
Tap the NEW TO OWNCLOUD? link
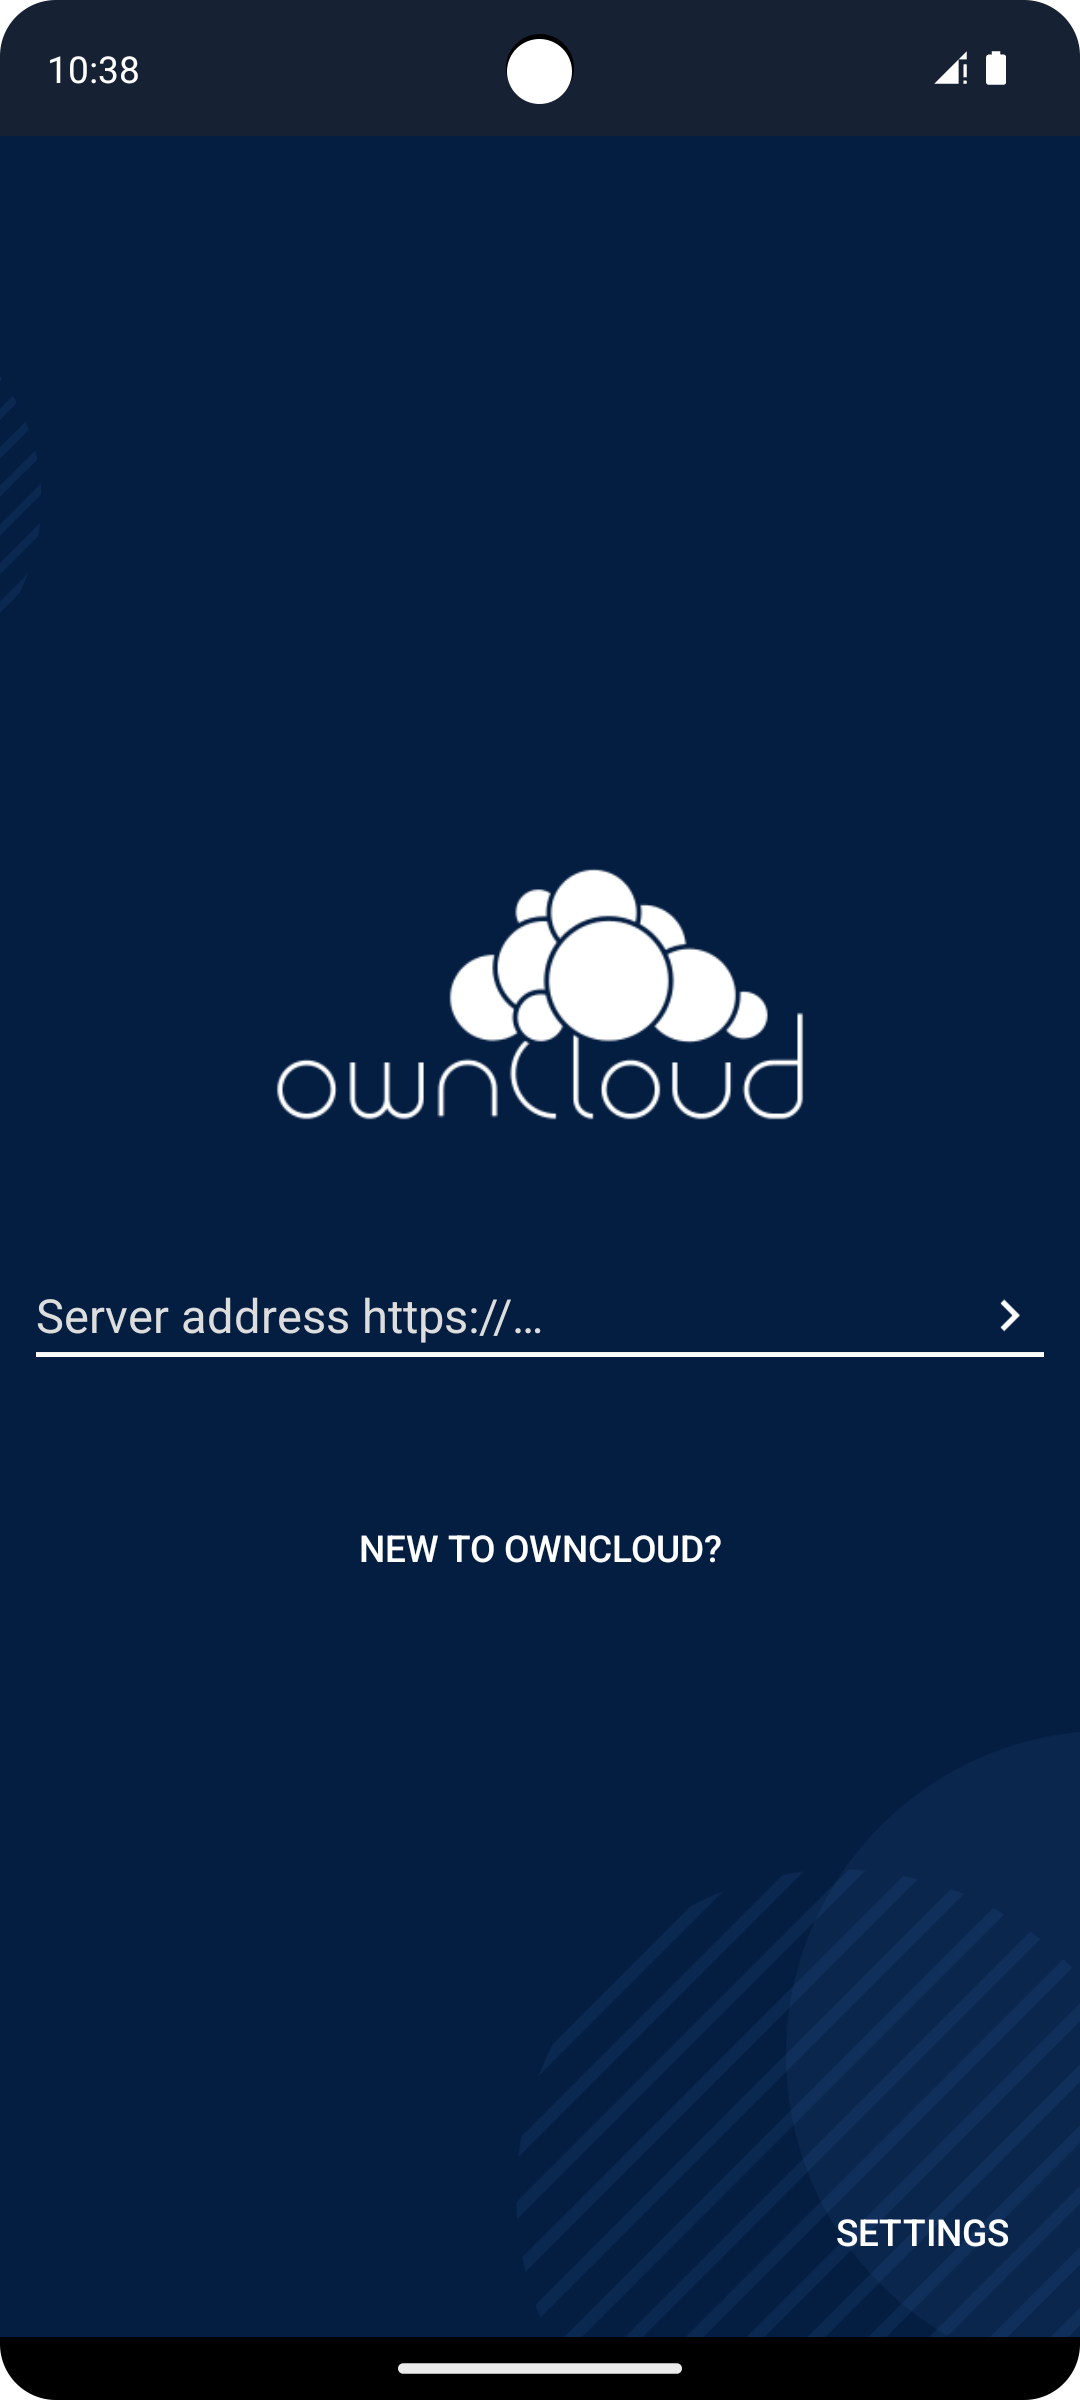[540, 1549]
